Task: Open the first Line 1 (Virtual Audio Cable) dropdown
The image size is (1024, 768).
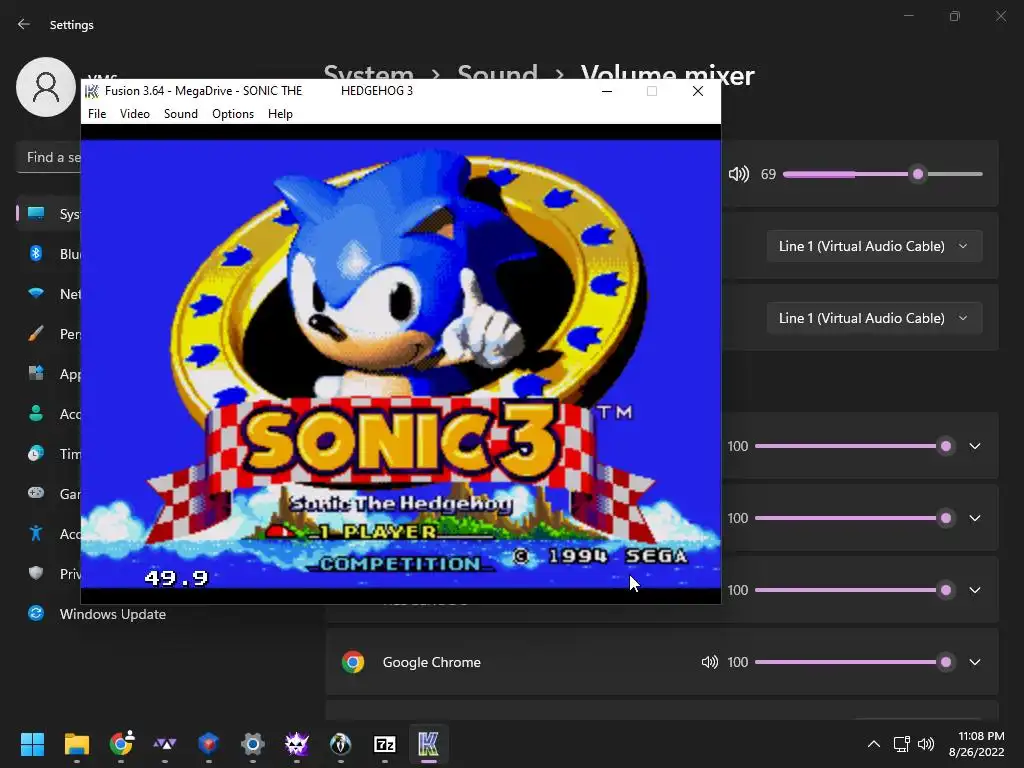Action: (874, 246)
